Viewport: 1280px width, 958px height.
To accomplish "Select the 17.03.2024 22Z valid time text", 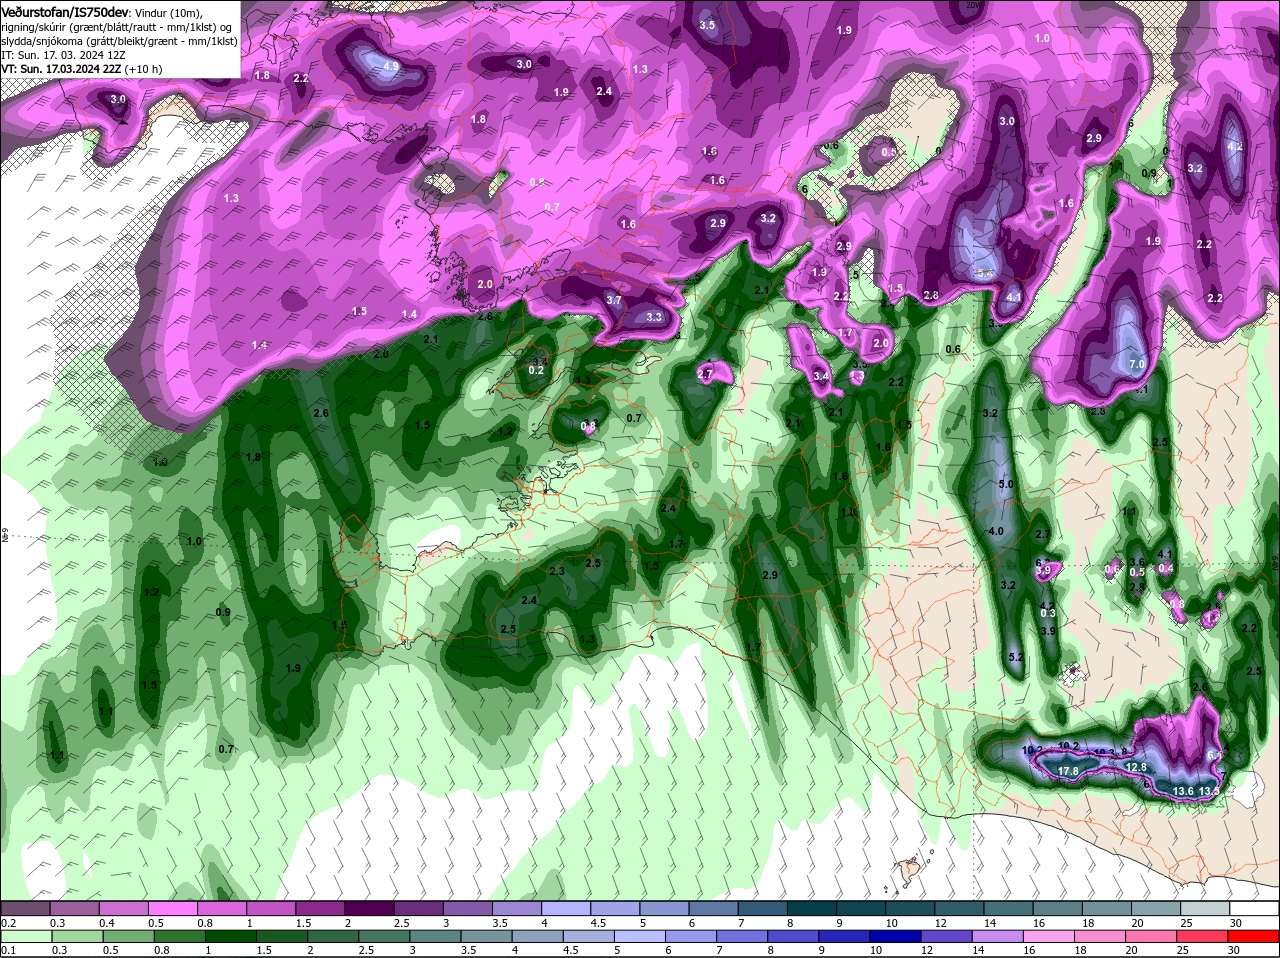I will pos(82,69).
